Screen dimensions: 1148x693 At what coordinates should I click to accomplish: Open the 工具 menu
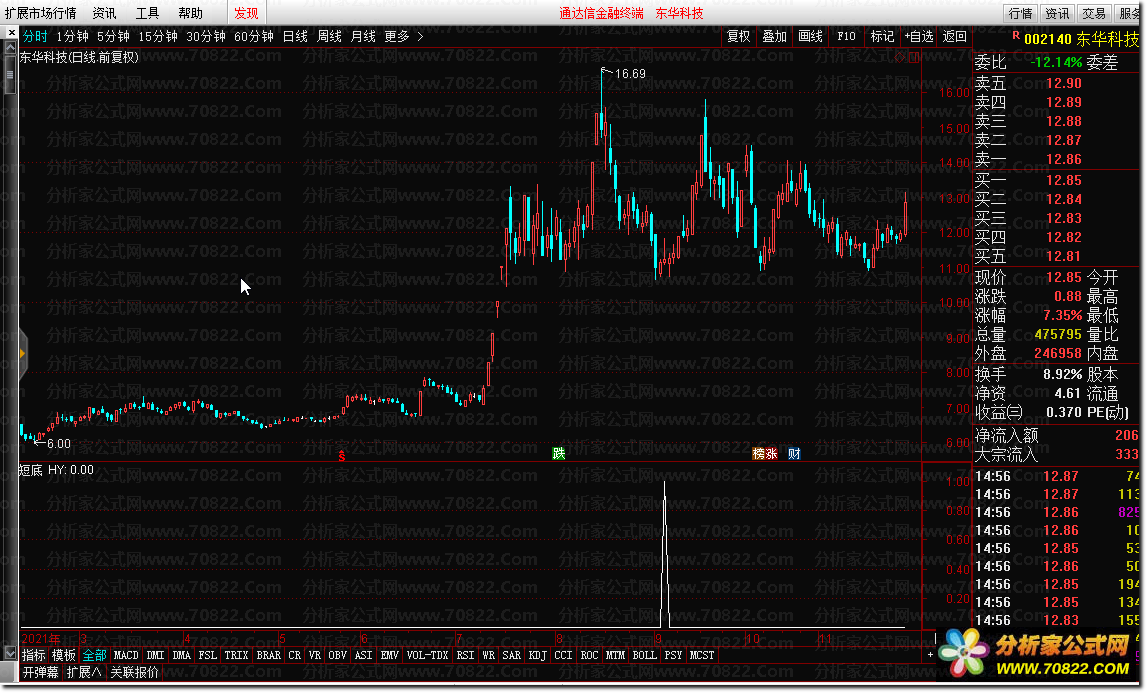click(147, 13)
